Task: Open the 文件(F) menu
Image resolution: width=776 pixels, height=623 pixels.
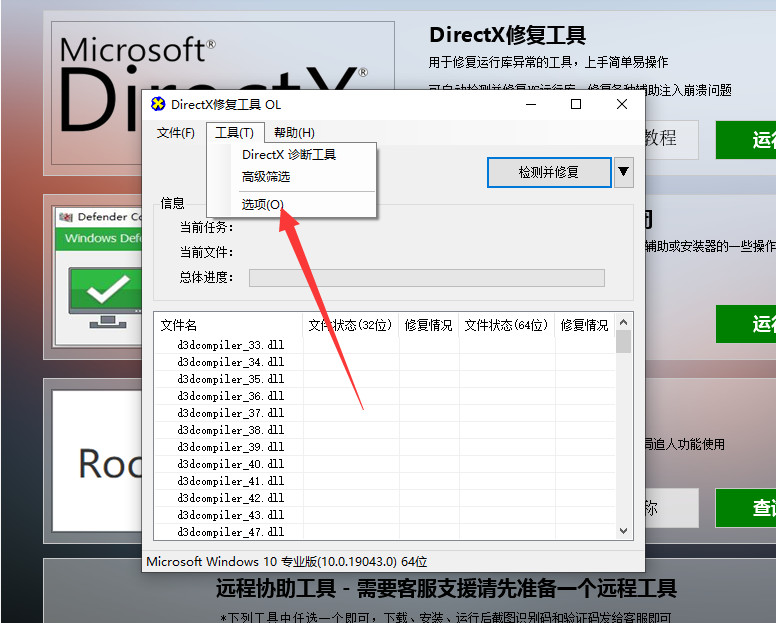Action: click(176, 133)
